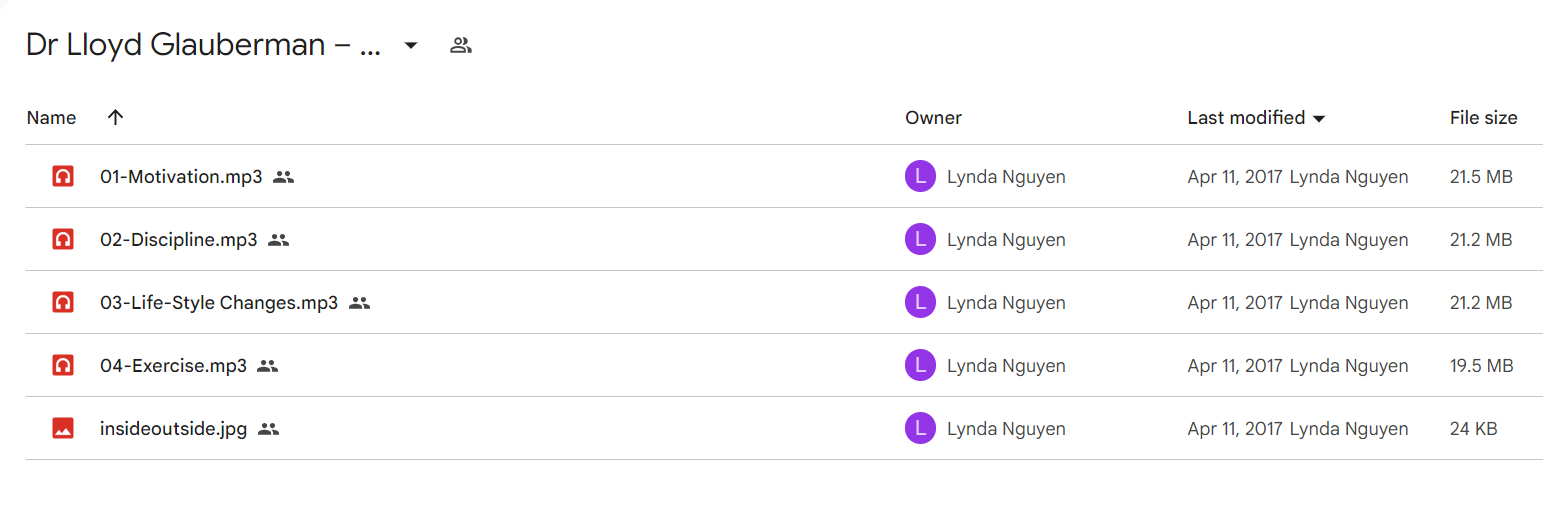Click shared icon next to insideoutside.jpg
Screen dimensions: 1543x507
[x=268, y=429]
